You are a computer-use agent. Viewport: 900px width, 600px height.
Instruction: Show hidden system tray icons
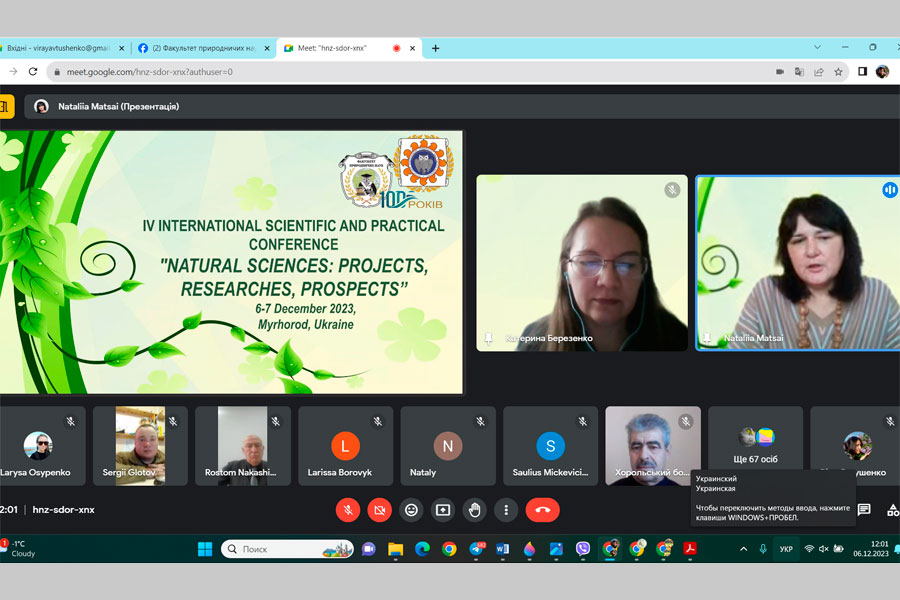(x=743, y=549)
